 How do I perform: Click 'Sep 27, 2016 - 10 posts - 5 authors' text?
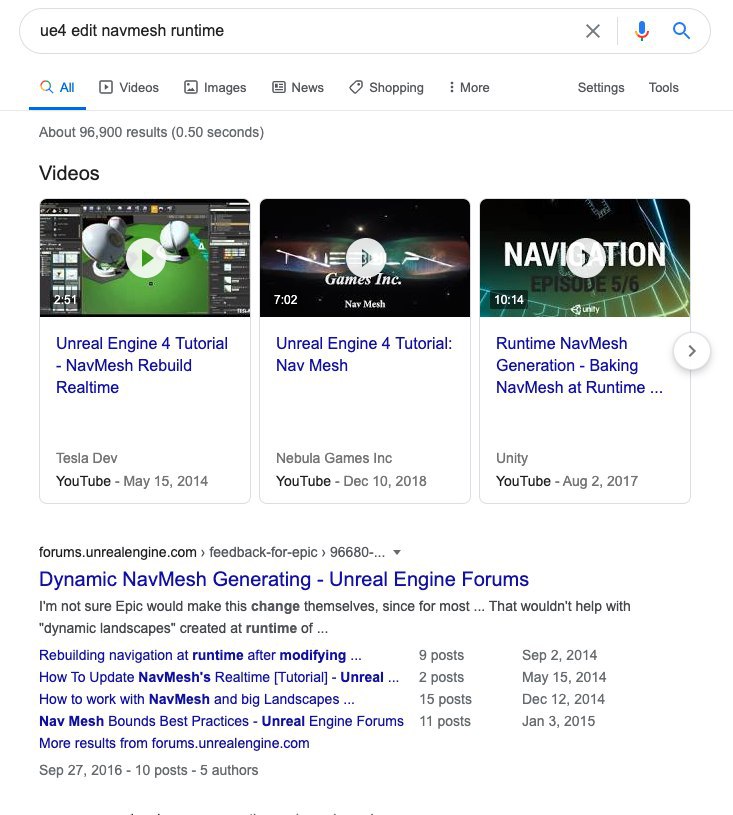[149, 770]
